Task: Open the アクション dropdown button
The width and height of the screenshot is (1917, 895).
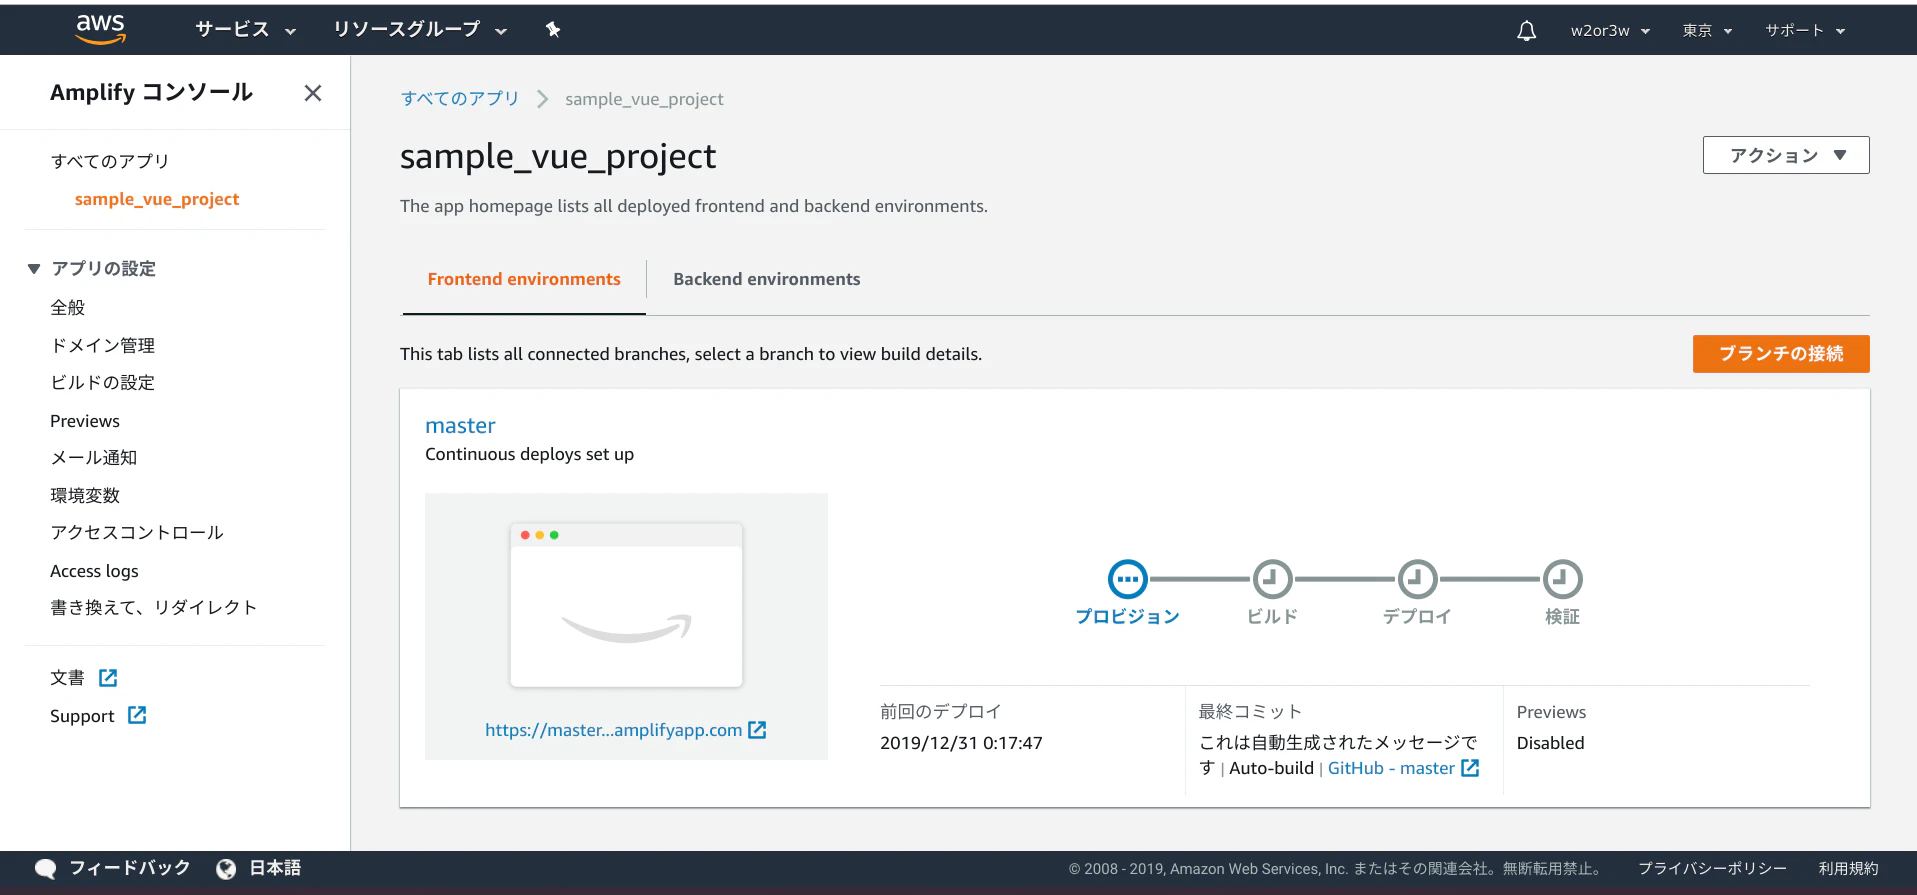Action: click(x=1786, y=155)
